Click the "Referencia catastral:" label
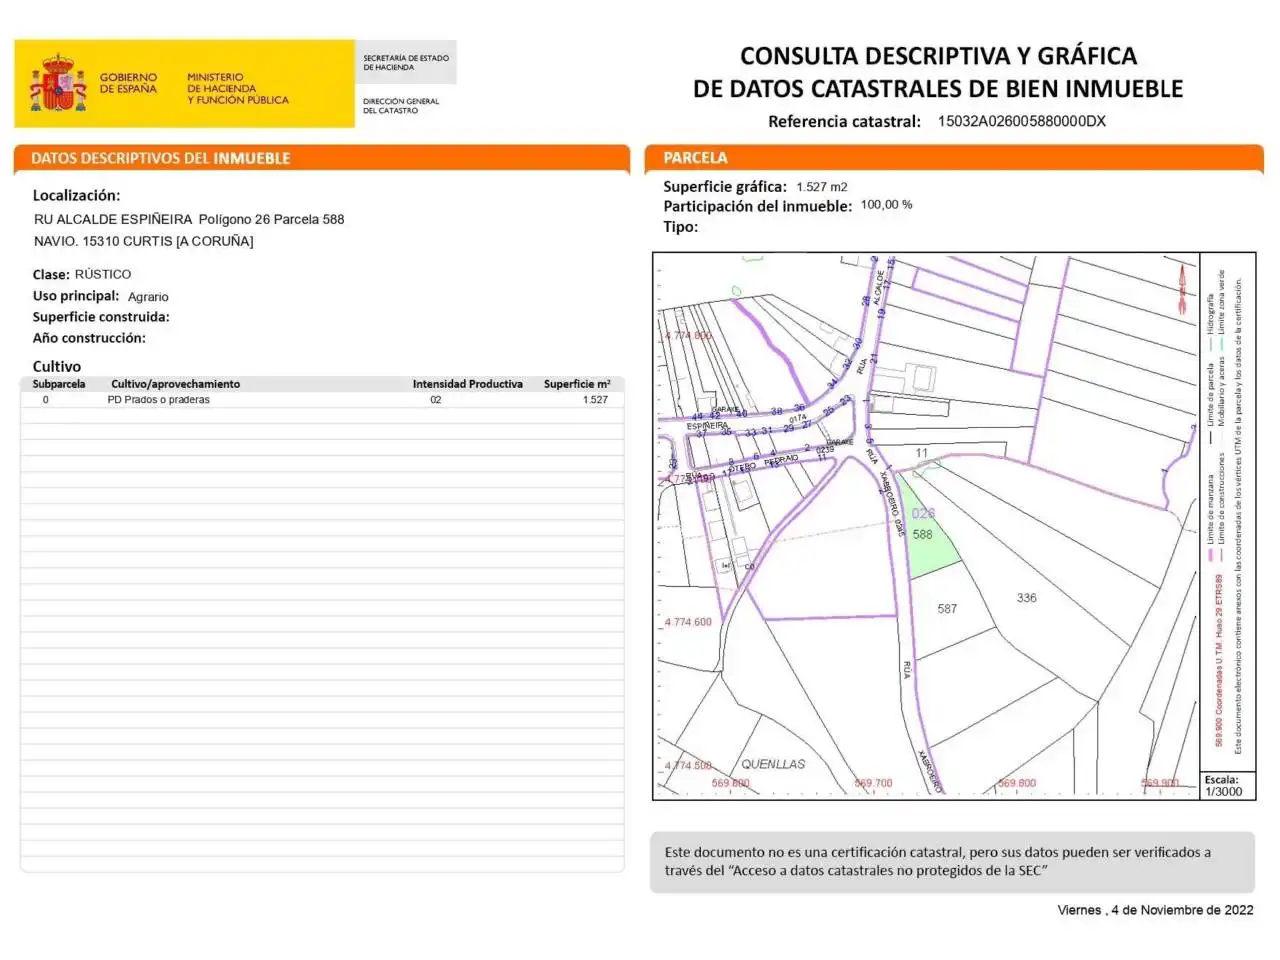Image resolution: width=1280 pixels, height=960 pixels. tap(844, 121)
